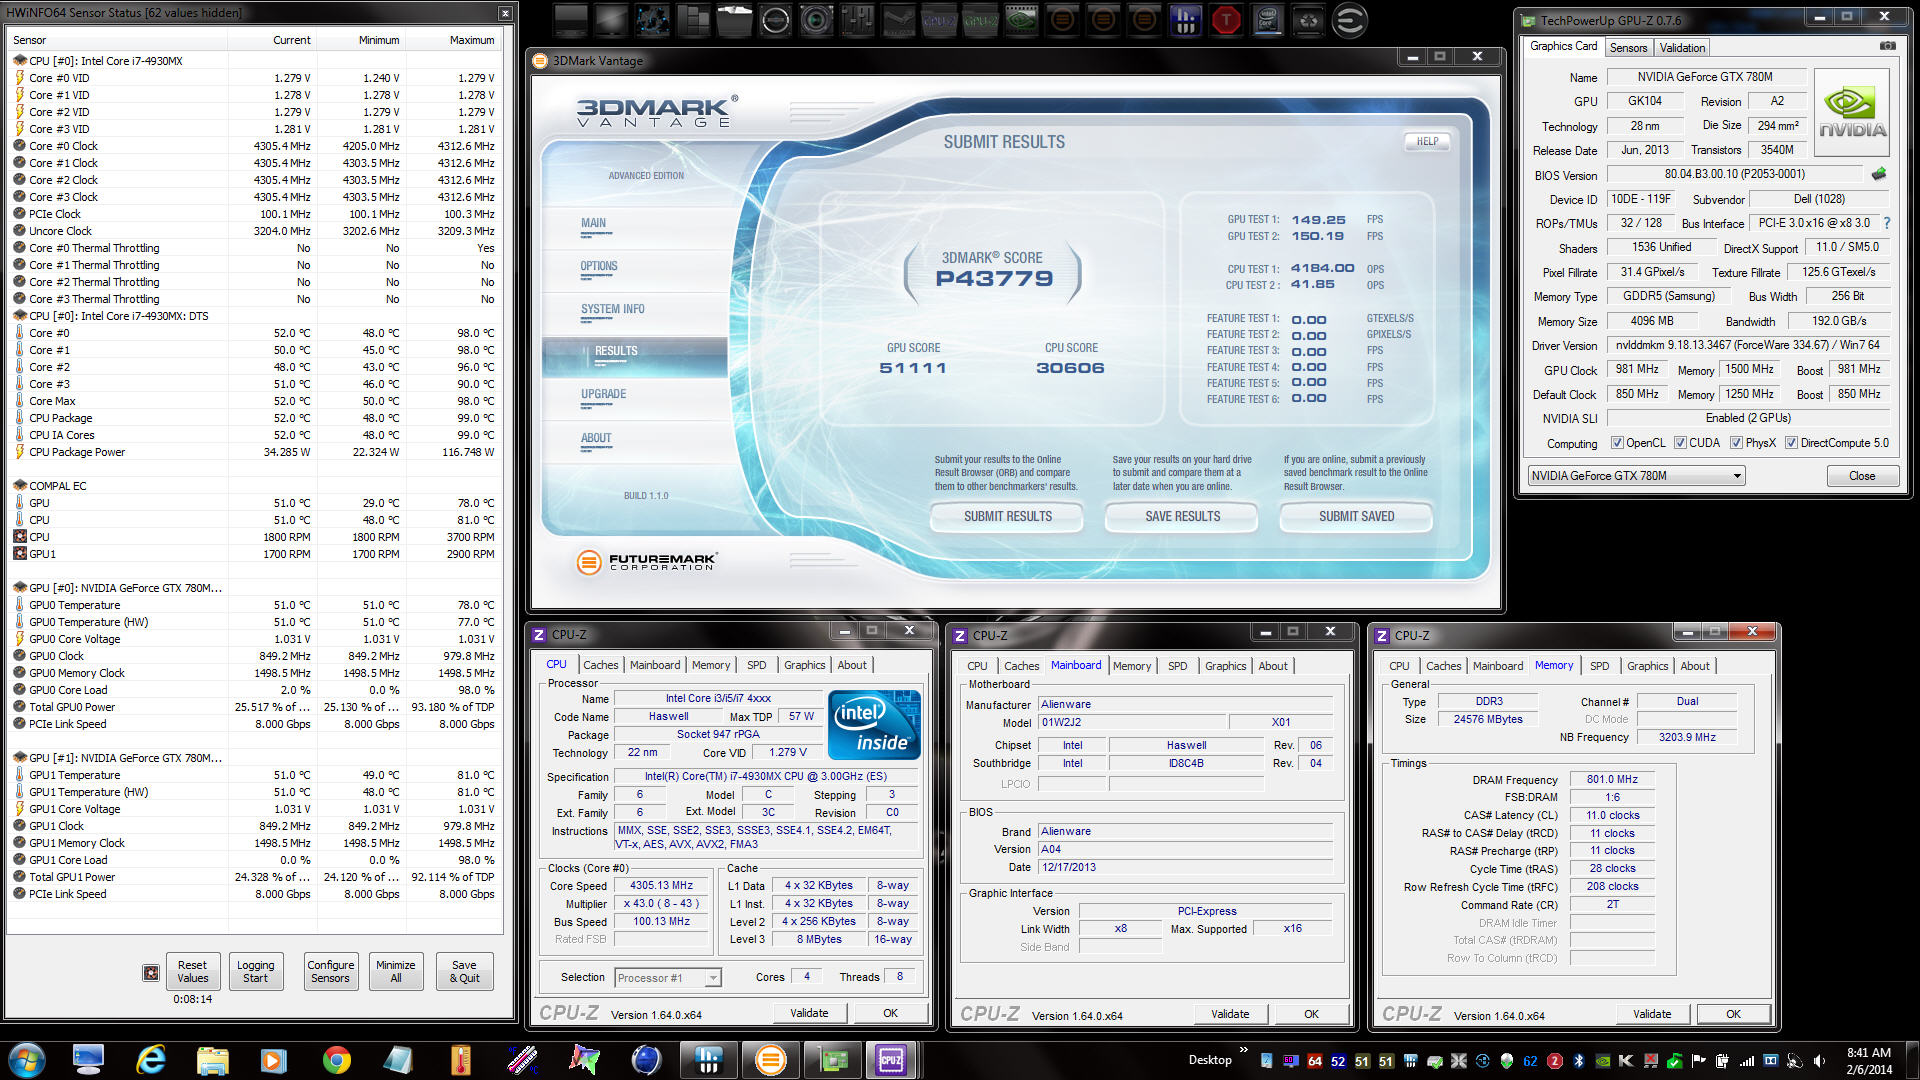
Task: Open Windows Media Player from taskbar
Action: 273,1060
